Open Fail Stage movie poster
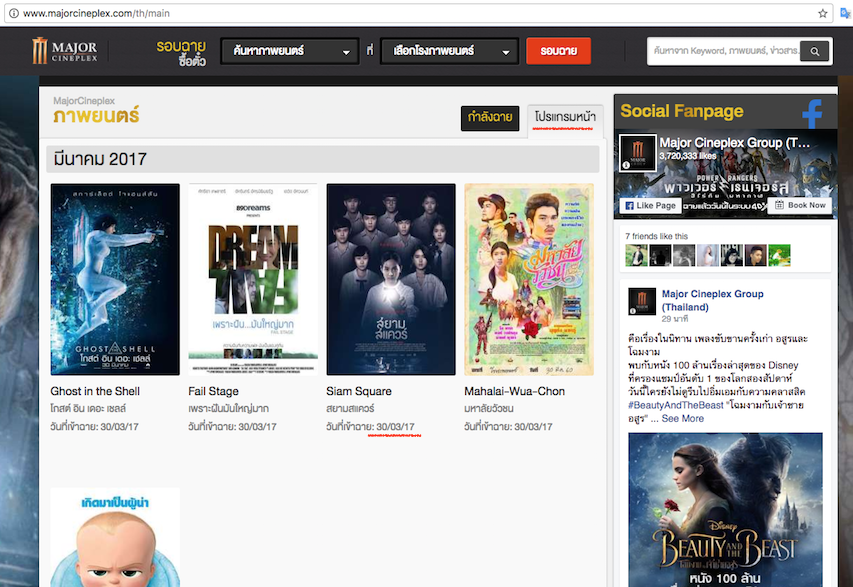Screen dimensions: 853x587 pyautogui.click(x=253, y=279)
